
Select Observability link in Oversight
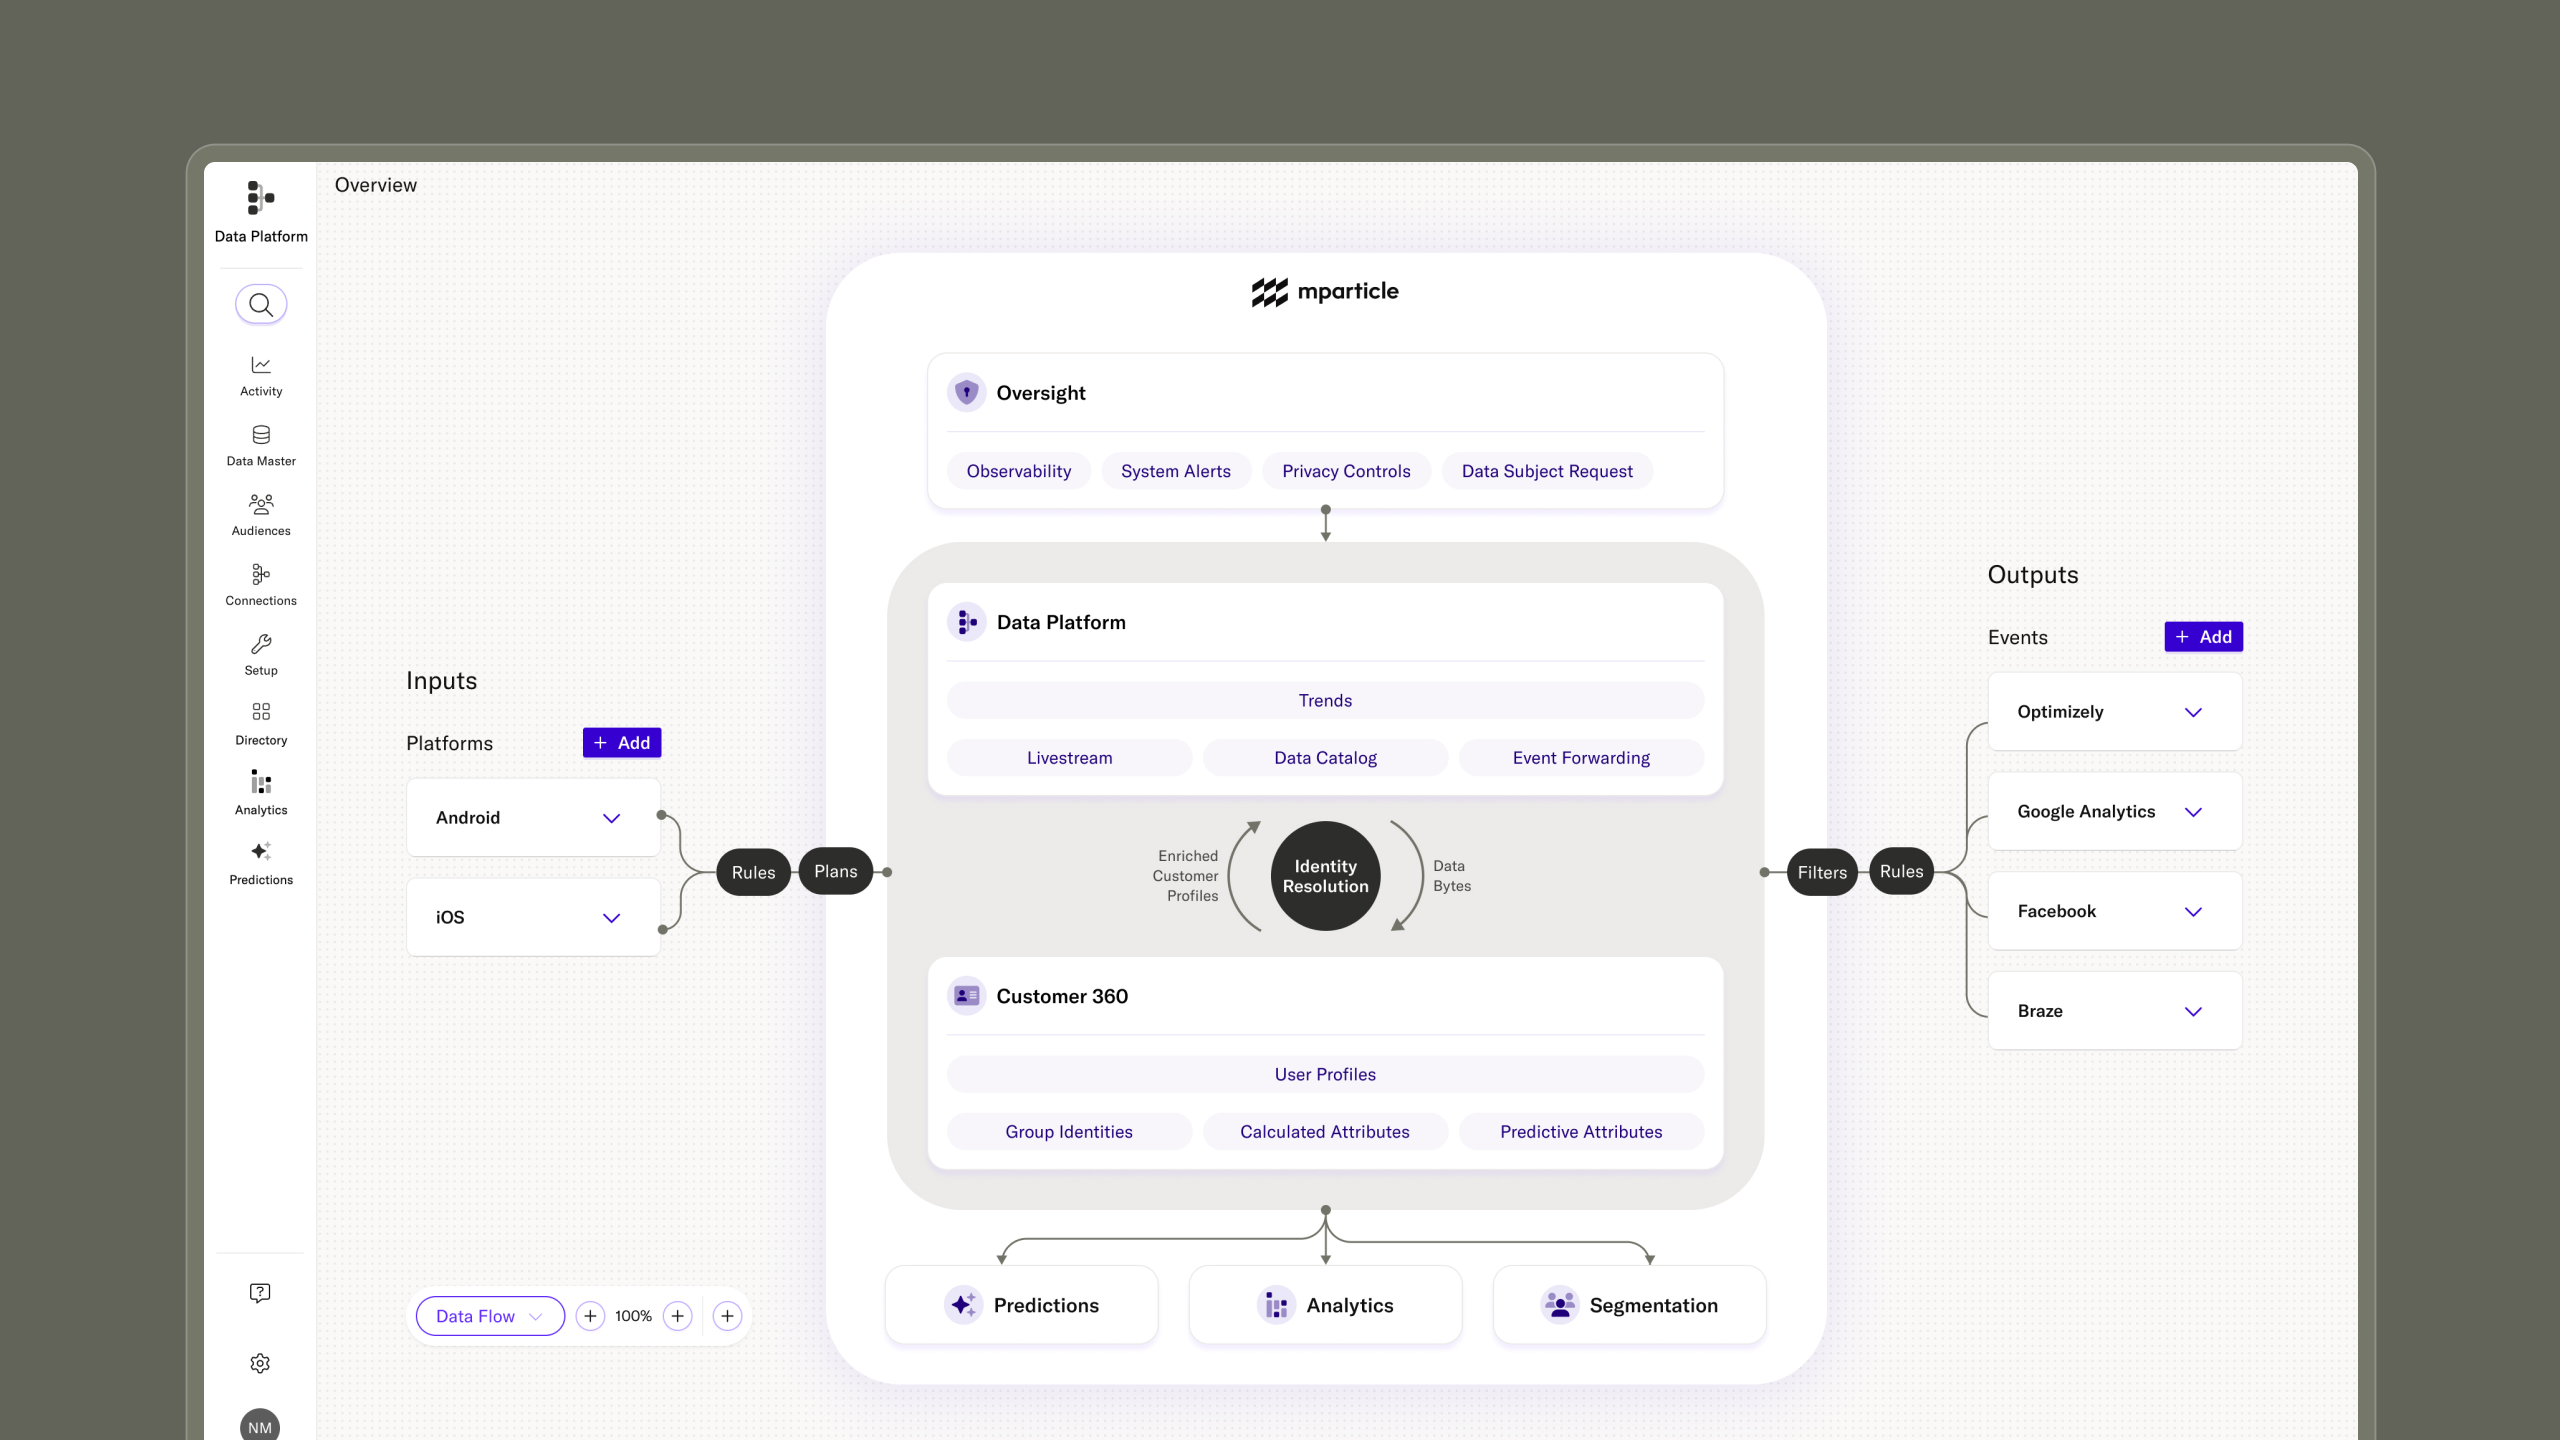1018,469
